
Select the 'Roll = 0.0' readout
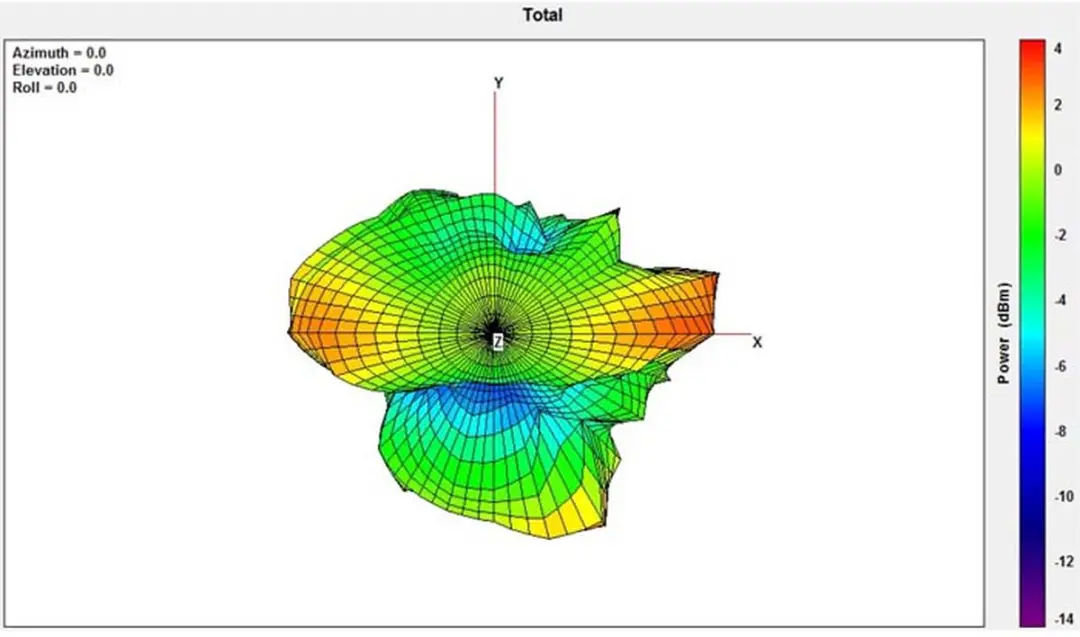[x=45, y=87]
